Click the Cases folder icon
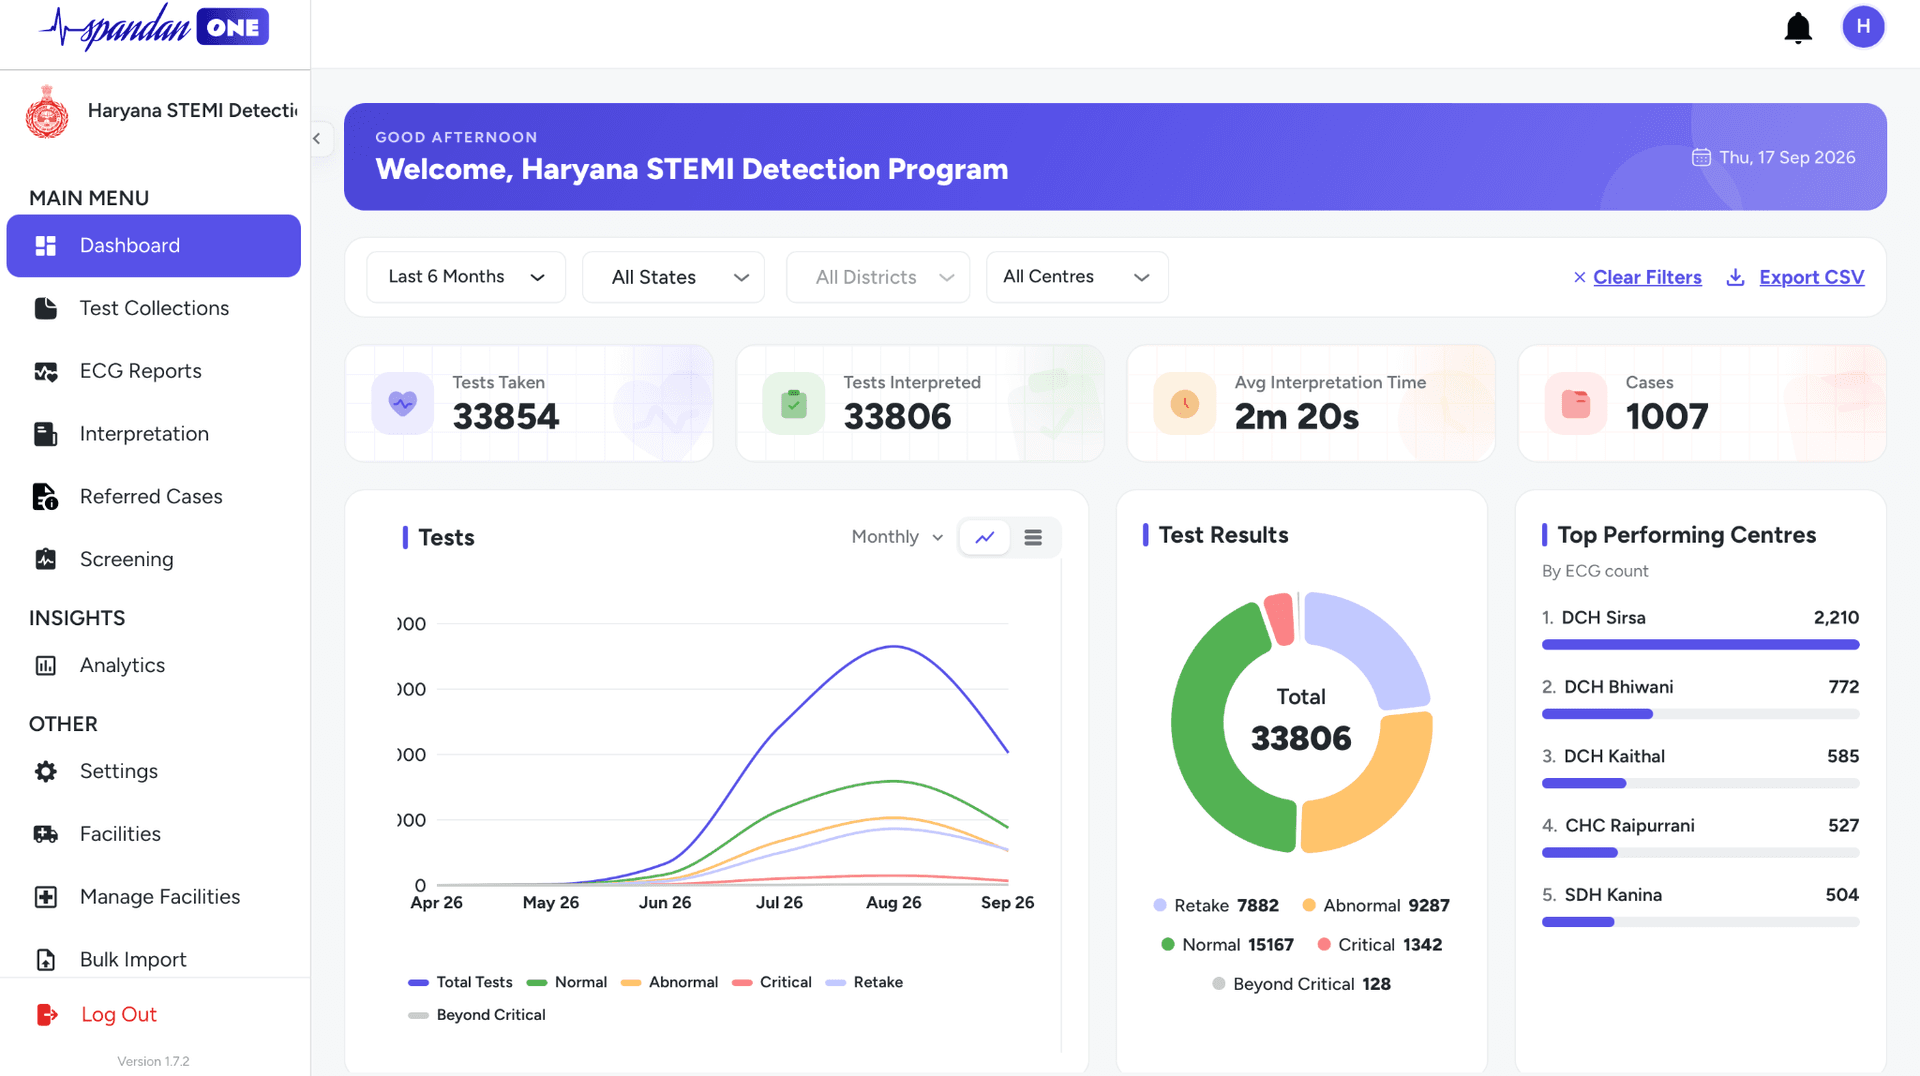The height and width of the screenshot is (1076, 1920). pyautogui.click(x=1575, y=403)
